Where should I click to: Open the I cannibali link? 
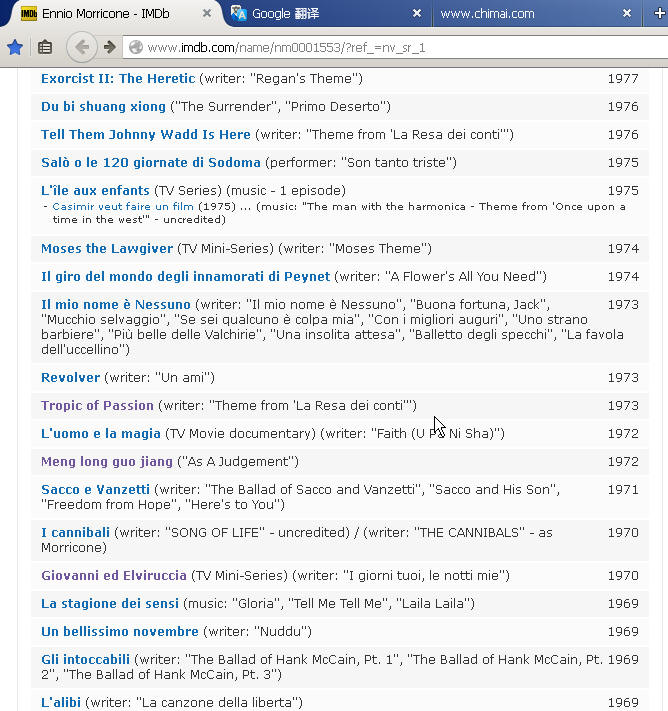click(x=75, y=532)
